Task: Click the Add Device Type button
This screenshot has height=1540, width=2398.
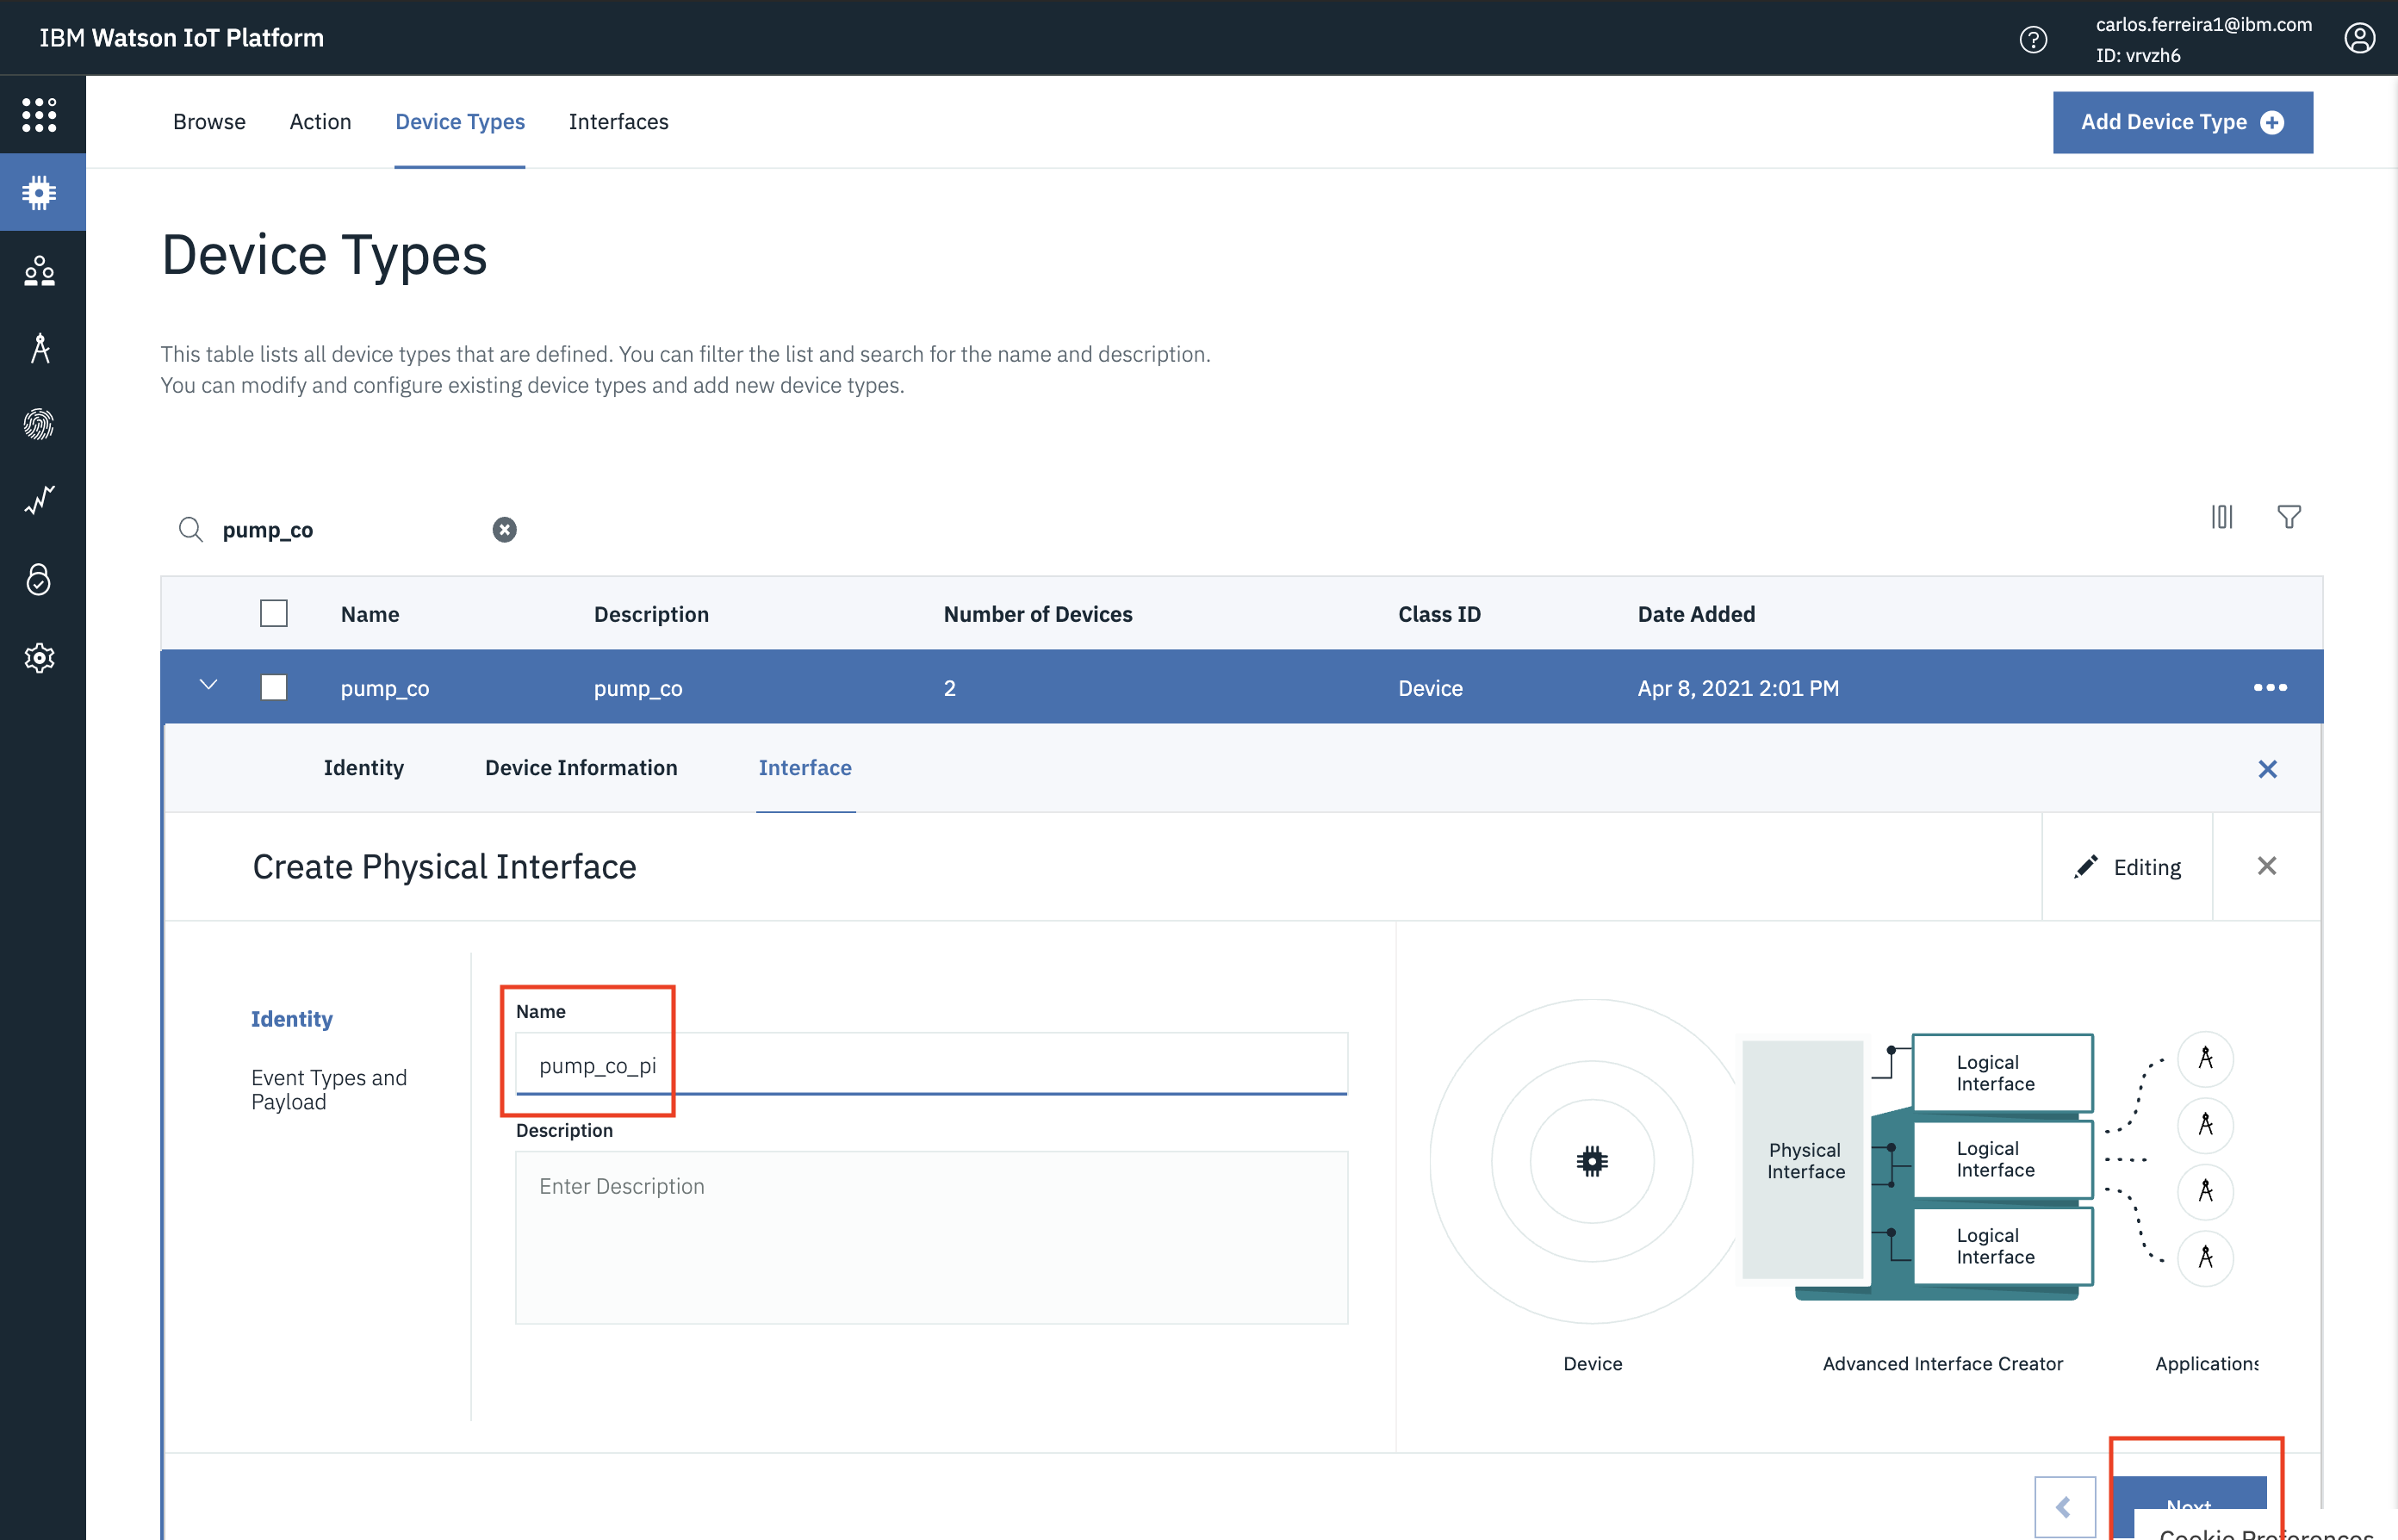Action: click(2182, 122)
